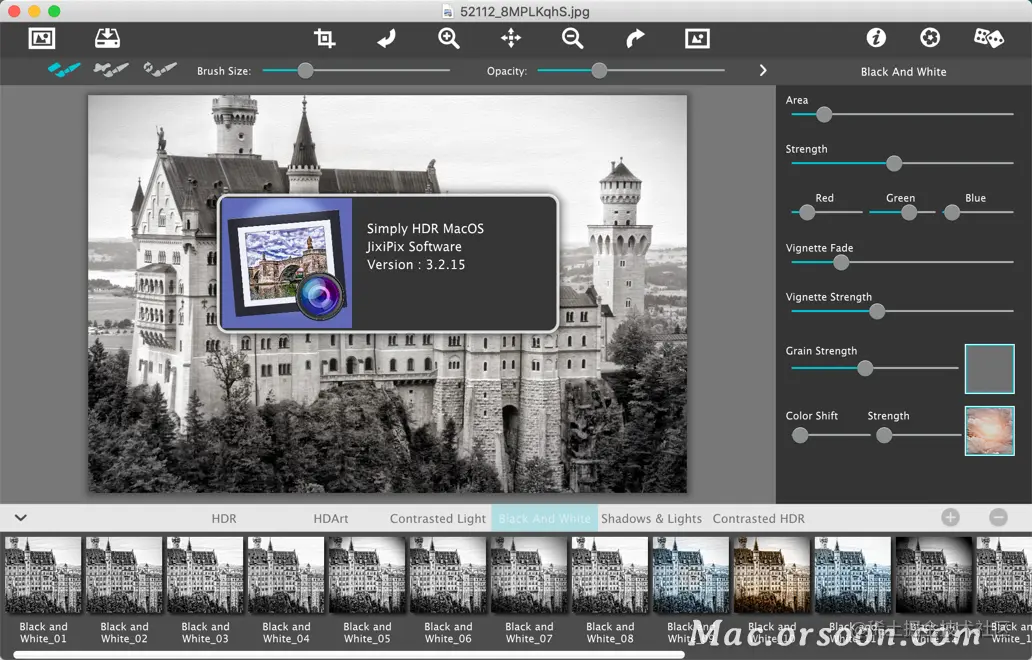Switch to the HDArt tab

pos(330,519)
